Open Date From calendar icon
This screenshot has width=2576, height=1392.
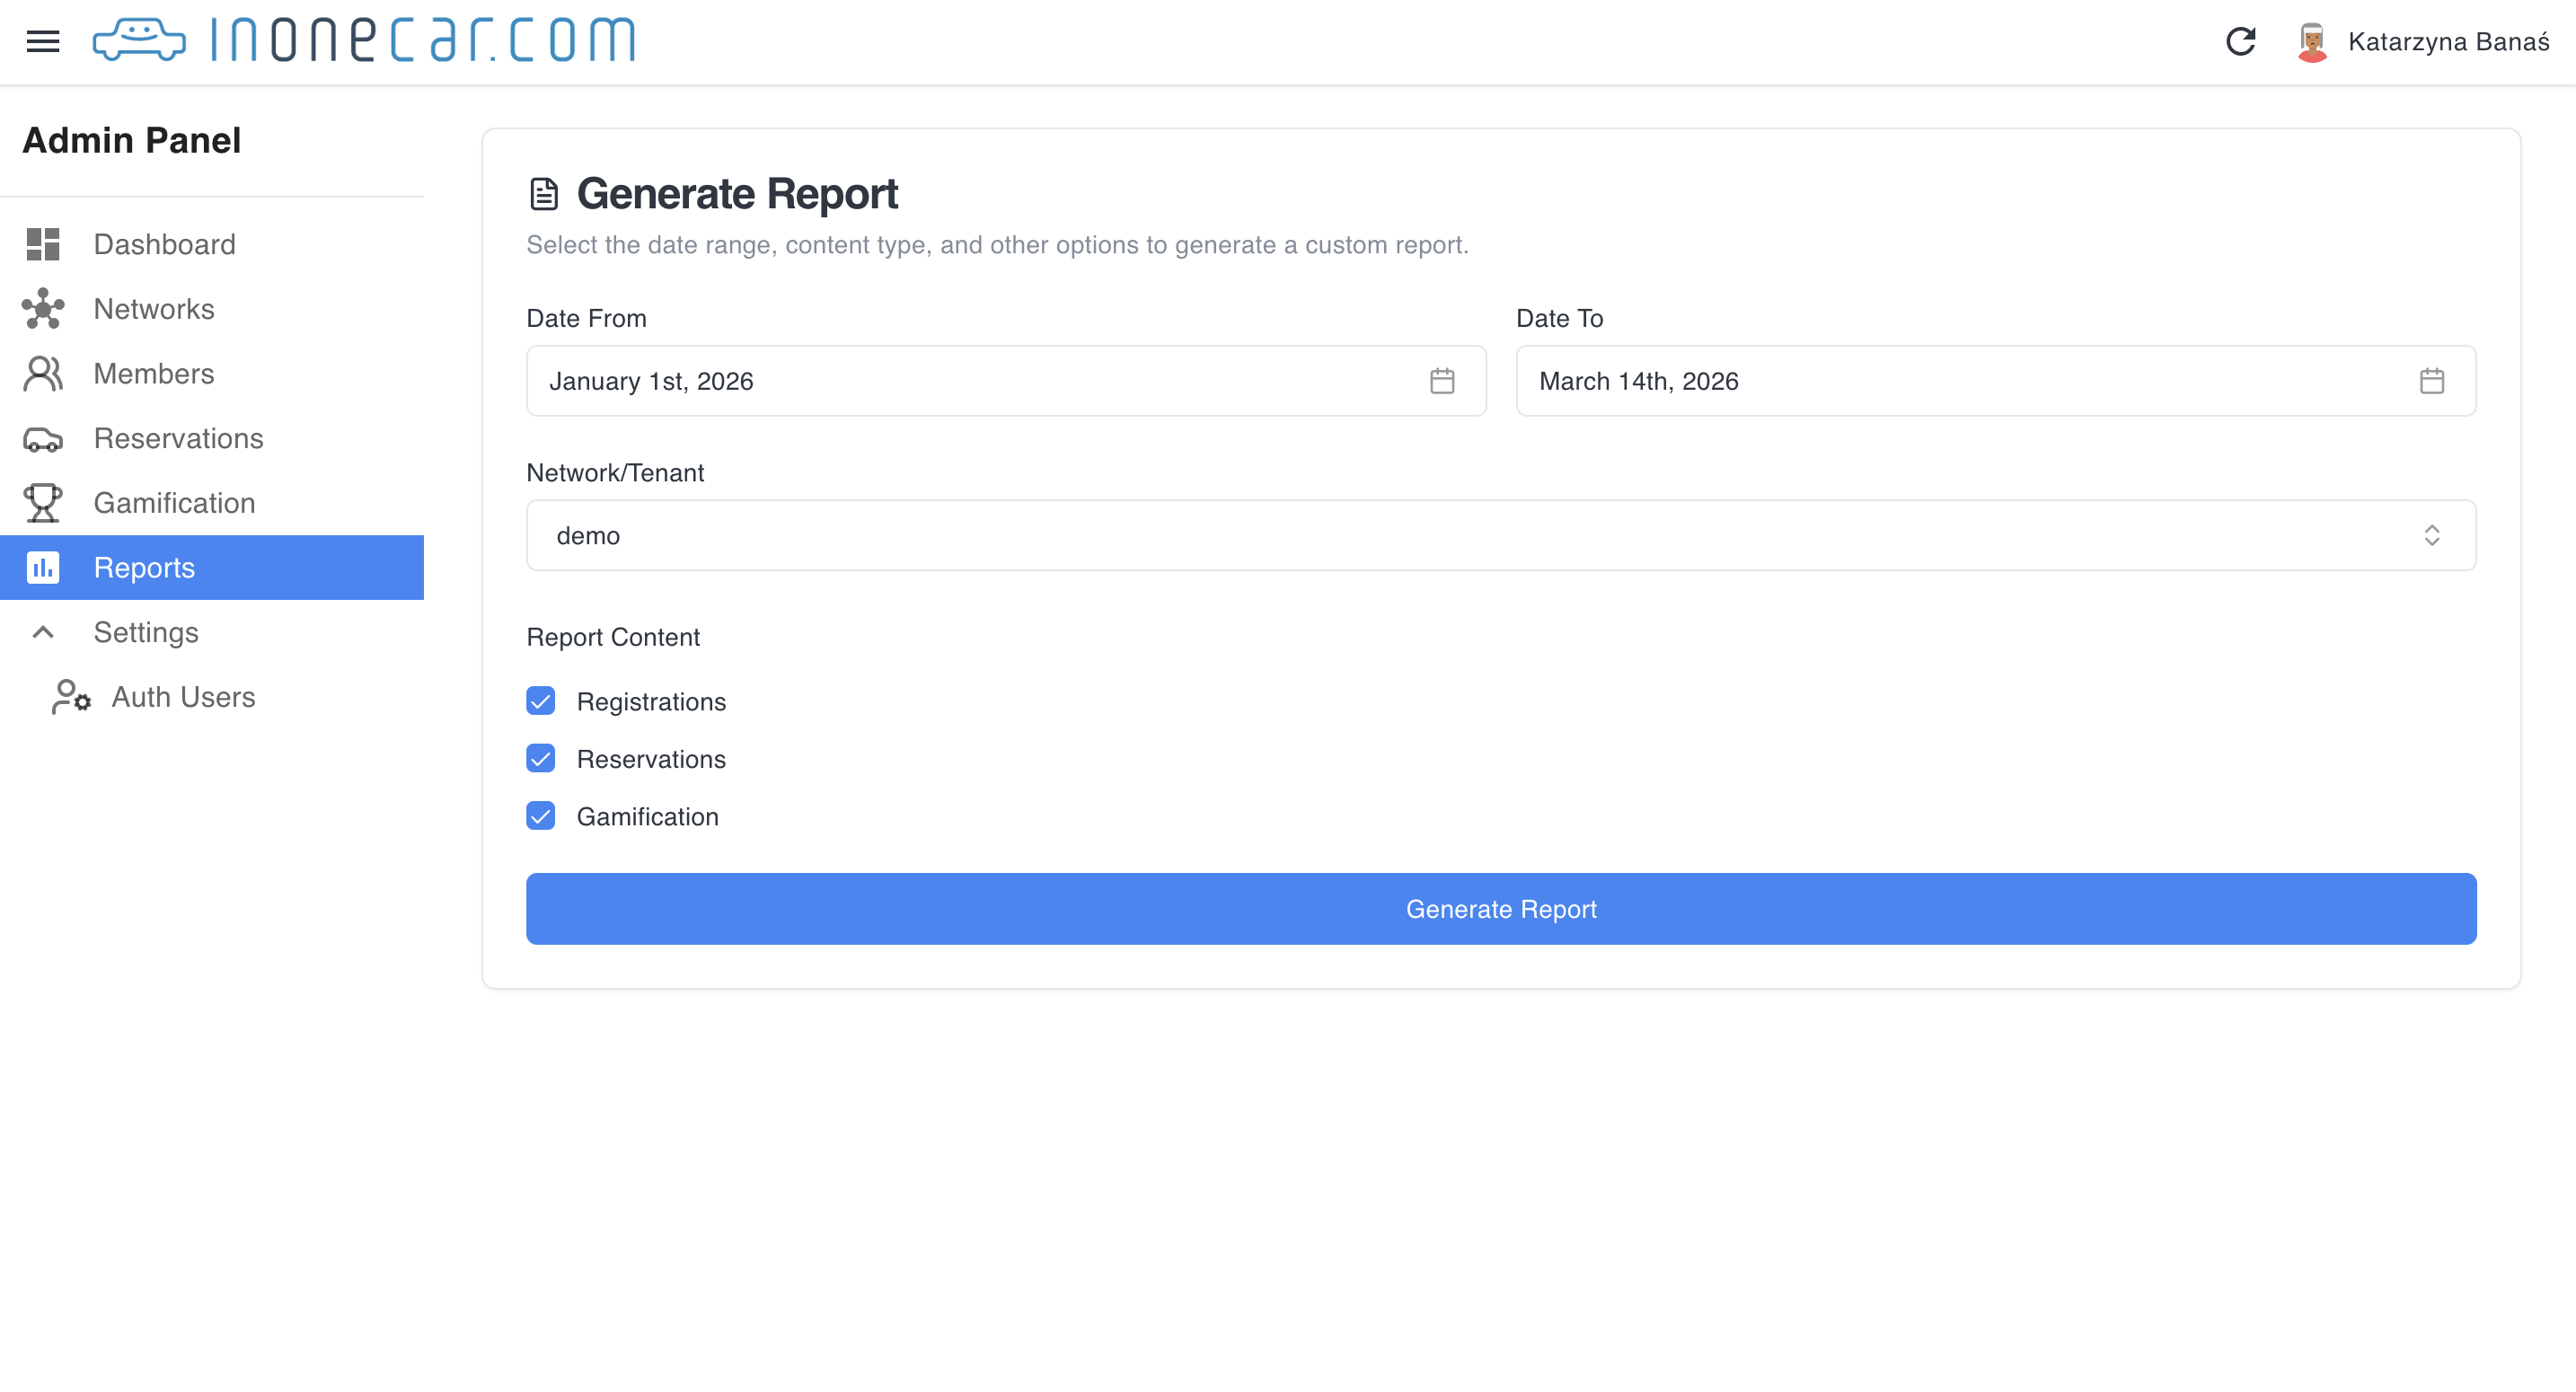(x=1441, y=381)
